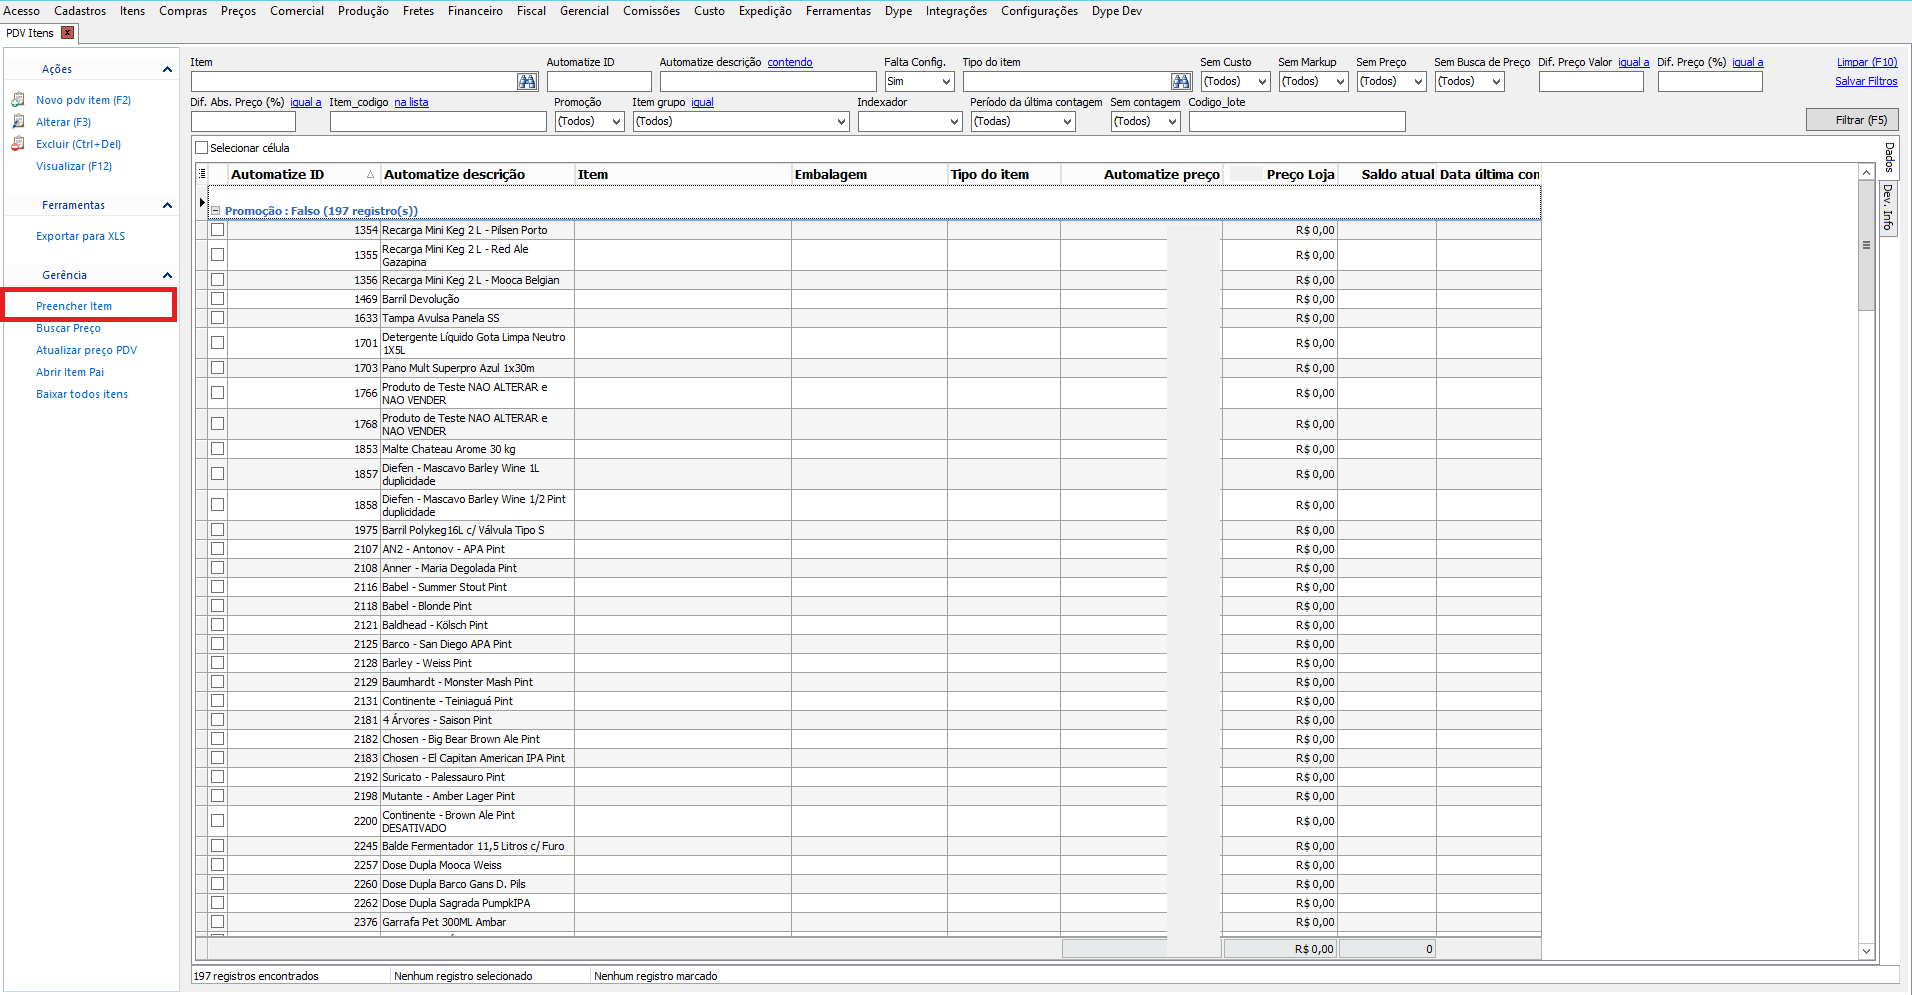Open Tipo do item binoculars lookup

pos(1181,82)
